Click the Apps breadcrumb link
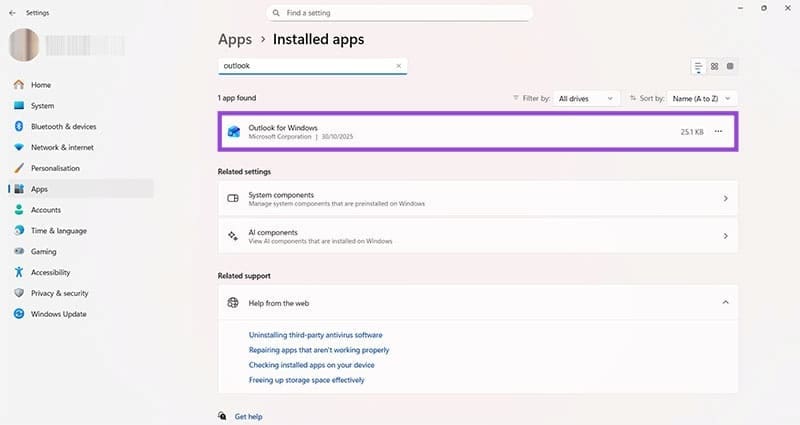Viewport: 800px width, 425px height. (x=234, y=40)
